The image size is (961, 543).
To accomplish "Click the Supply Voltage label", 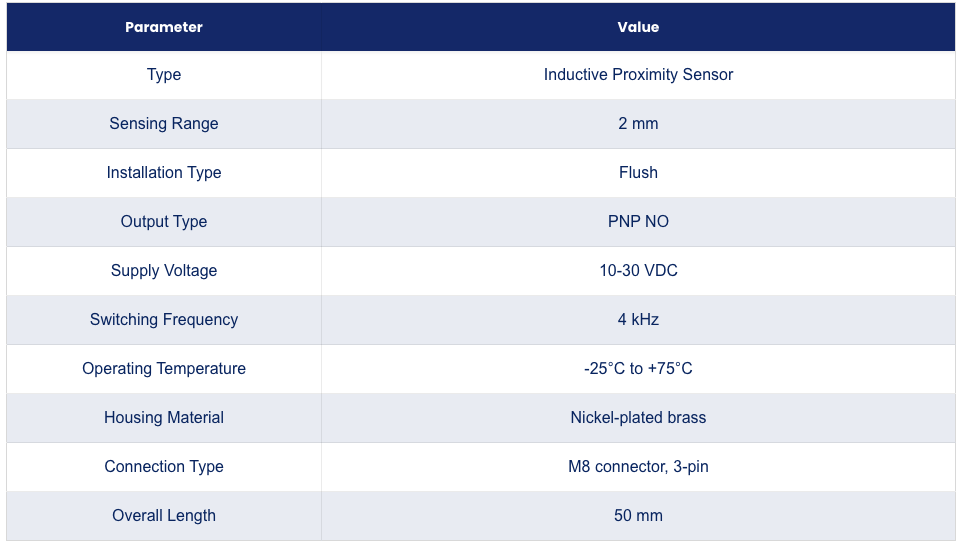I will pos(164,271).
